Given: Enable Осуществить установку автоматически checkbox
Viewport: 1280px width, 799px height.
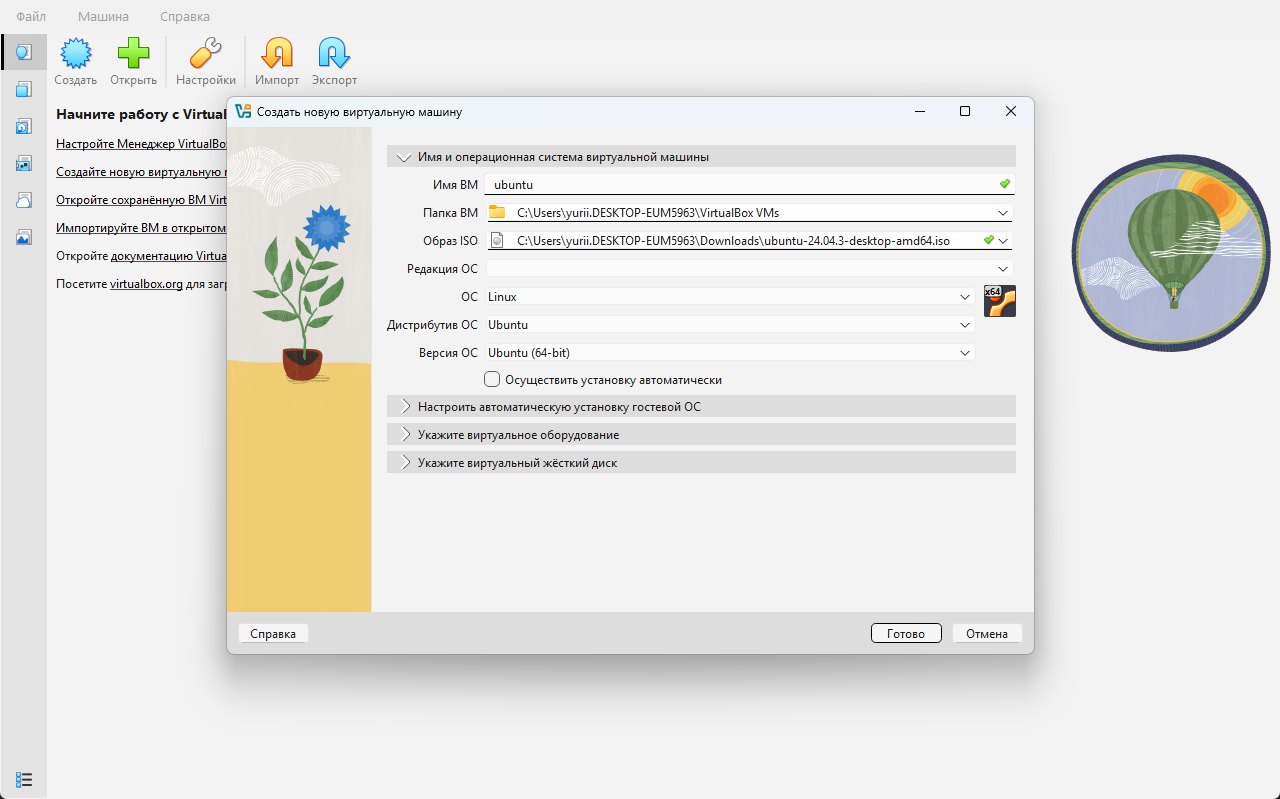Looking at the screenshot, I should [x=492, y=380].
